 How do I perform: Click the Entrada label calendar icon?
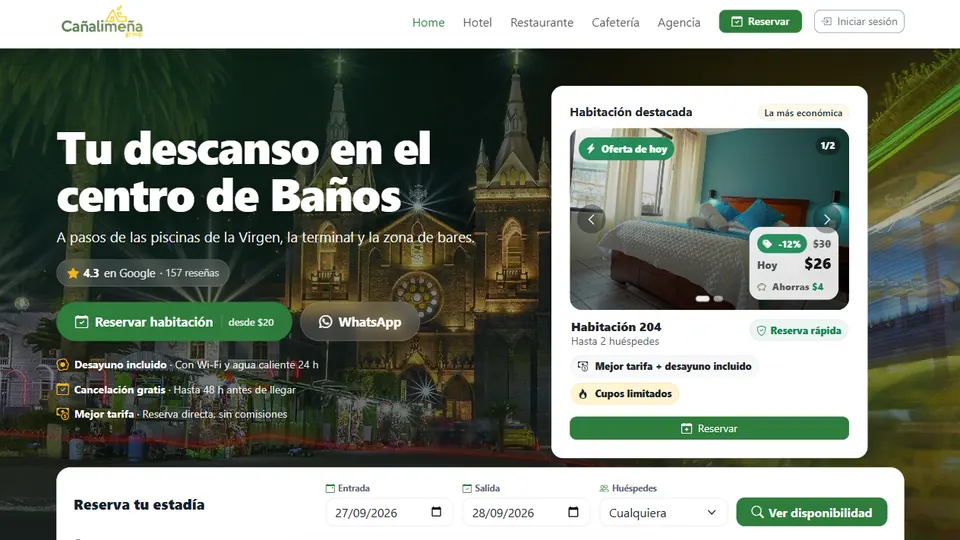(x=330, y=489)
